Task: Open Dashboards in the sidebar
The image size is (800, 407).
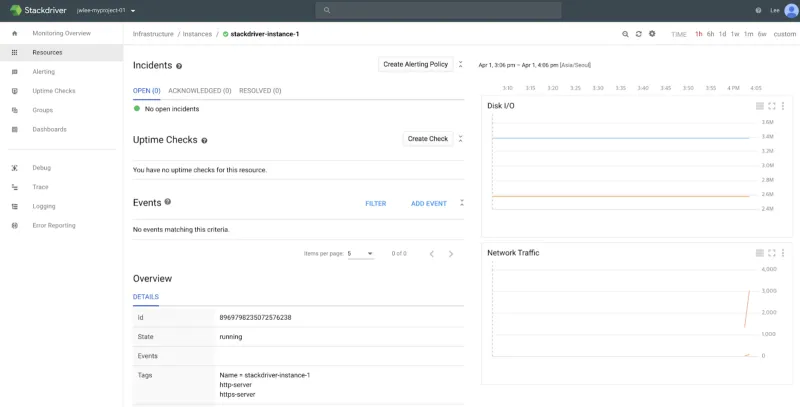Action: [49, 130]
